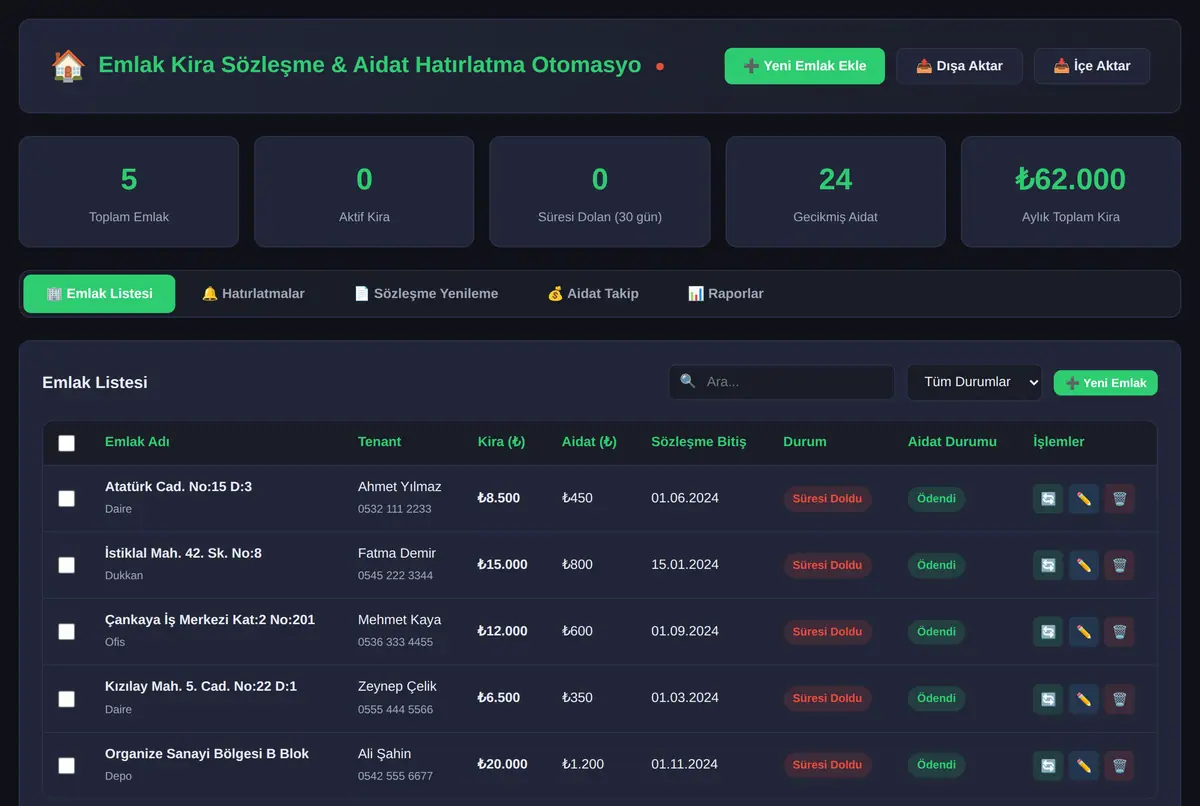
Task: Click the İçe Aktar import button
Action: [x=1092, y=66]
